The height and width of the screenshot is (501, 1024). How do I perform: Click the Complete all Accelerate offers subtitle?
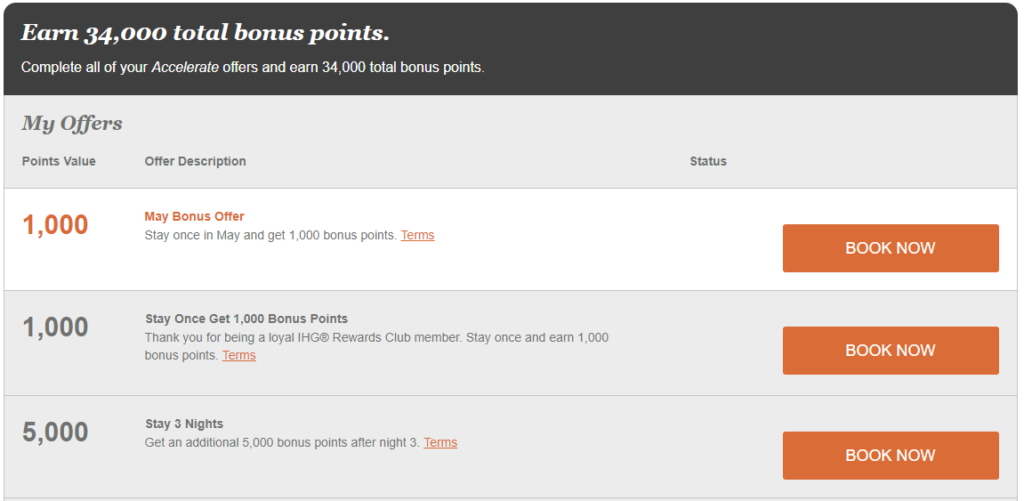tap(252, 68)
